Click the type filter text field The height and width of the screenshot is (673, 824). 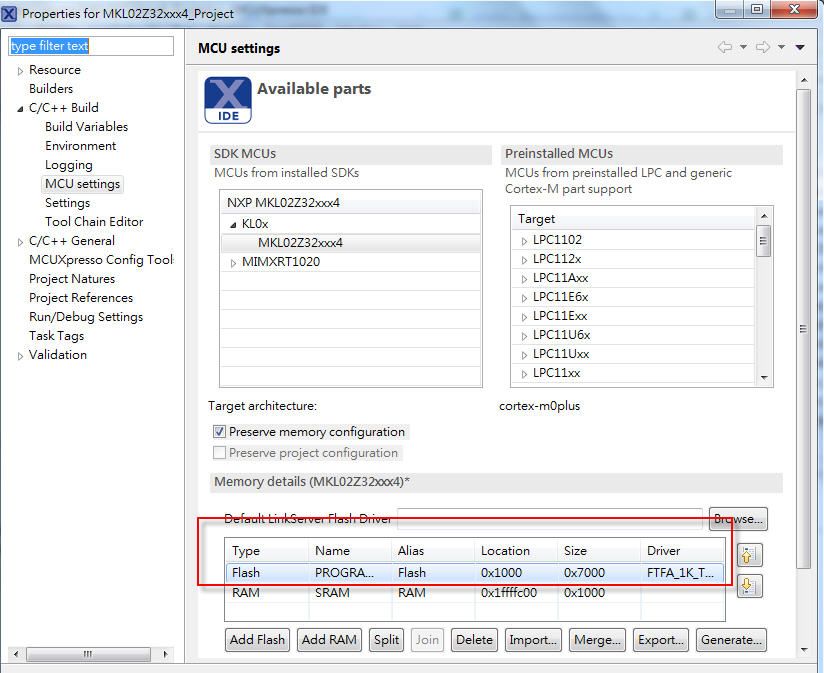pyautogui.click(x=91, y=46)
